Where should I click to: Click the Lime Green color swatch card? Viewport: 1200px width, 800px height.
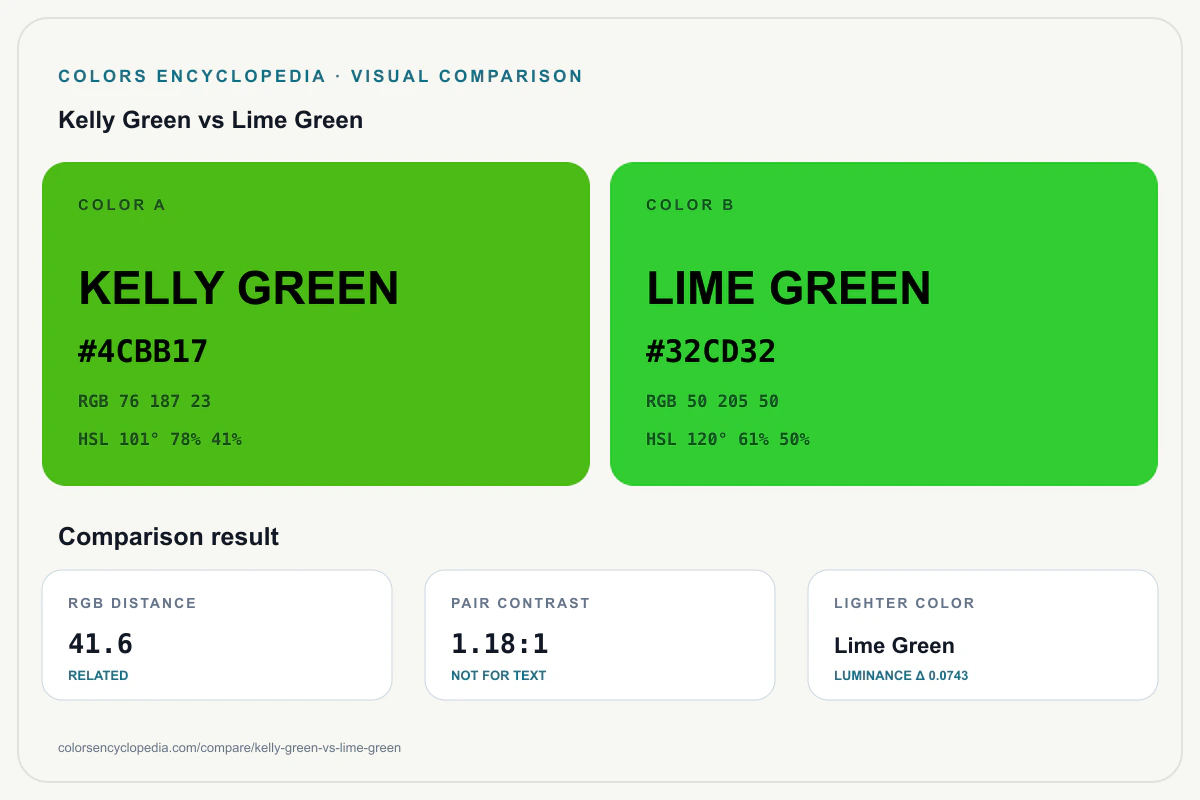click(x=884, y=324)
